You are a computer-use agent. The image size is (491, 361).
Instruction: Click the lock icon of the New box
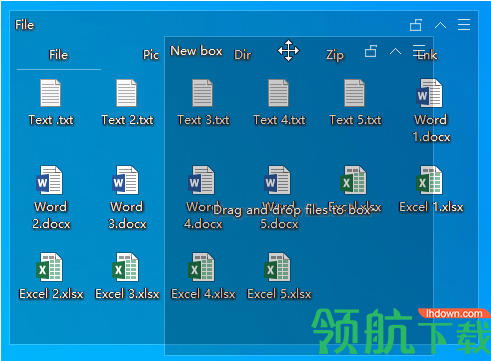(371, 51)
